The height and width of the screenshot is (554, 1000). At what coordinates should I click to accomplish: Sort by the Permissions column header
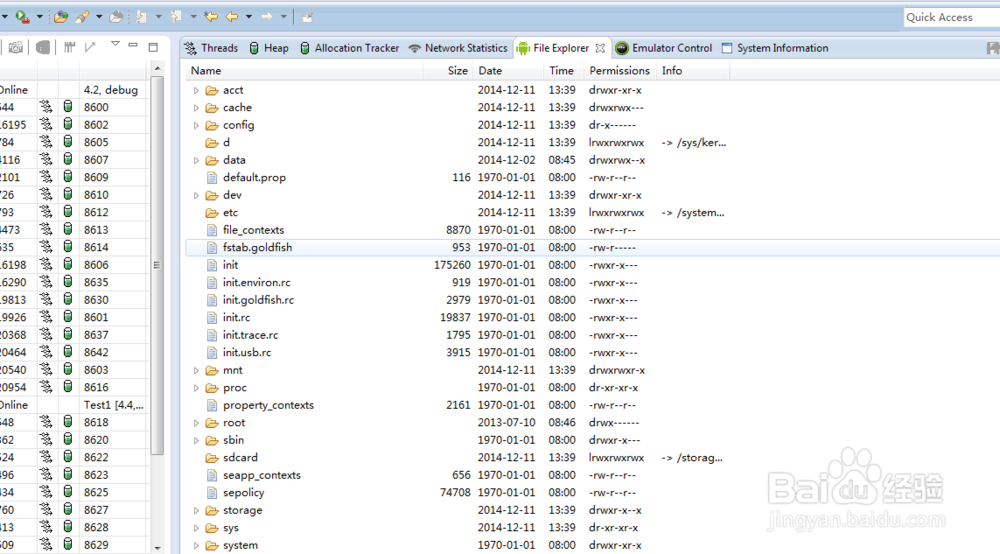pos(619,71)
